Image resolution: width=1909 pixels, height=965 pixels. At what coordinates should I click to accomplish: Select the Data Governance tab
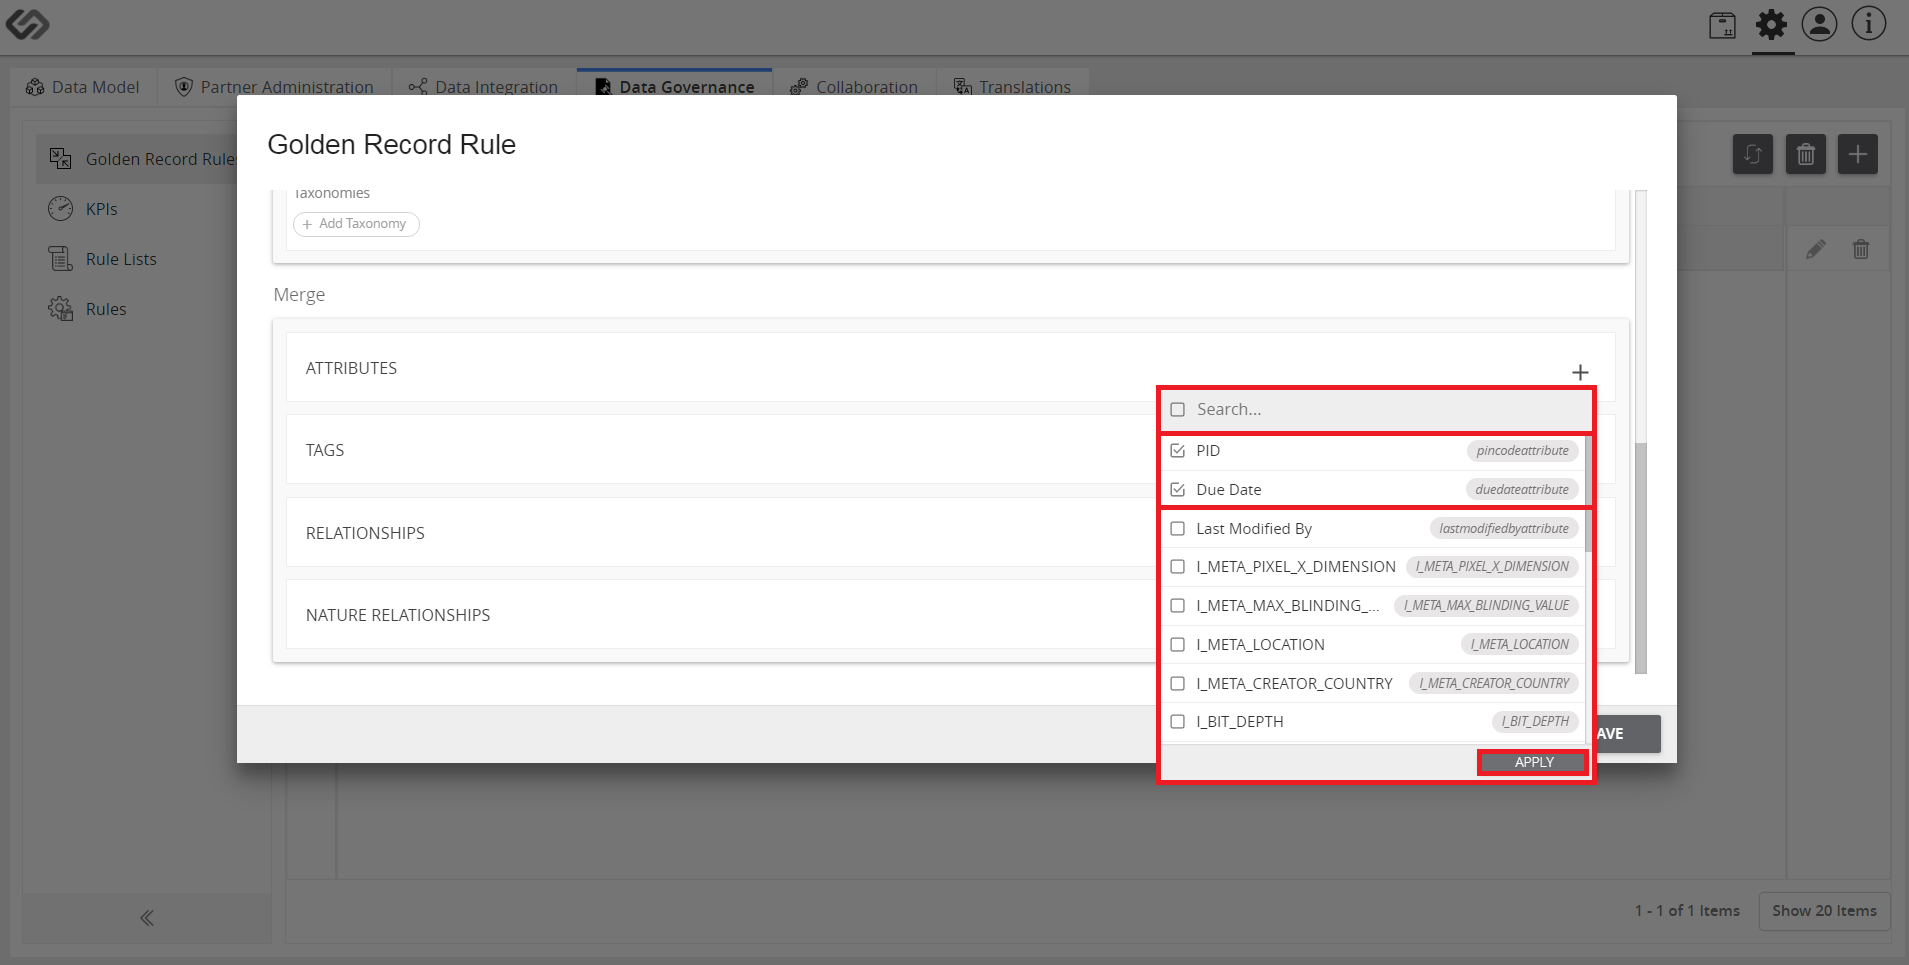pos(674,87)
